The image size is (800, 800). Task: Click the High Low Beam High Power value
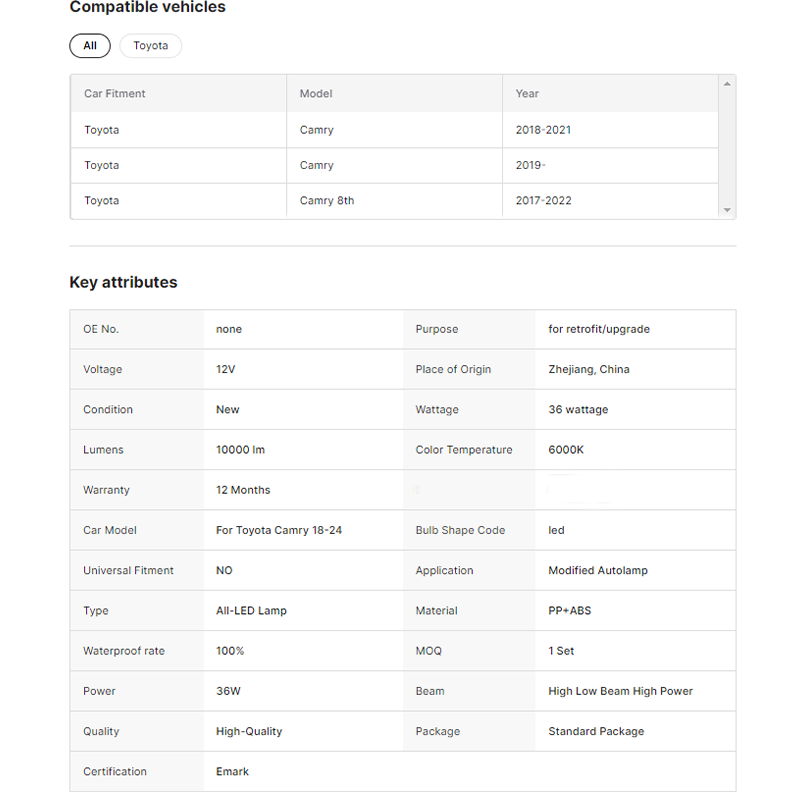tap(620, 691)
